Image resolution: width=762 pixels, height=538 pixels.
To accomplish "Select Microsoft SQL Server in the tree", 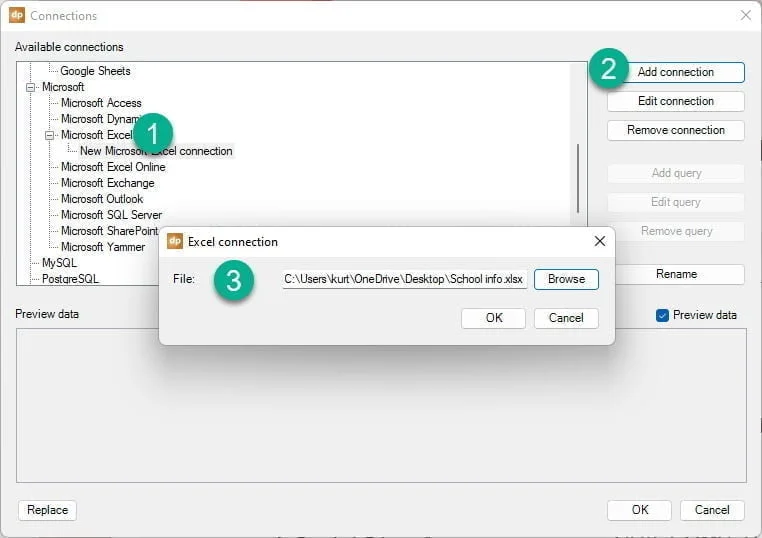I will [x=111, y=215].
